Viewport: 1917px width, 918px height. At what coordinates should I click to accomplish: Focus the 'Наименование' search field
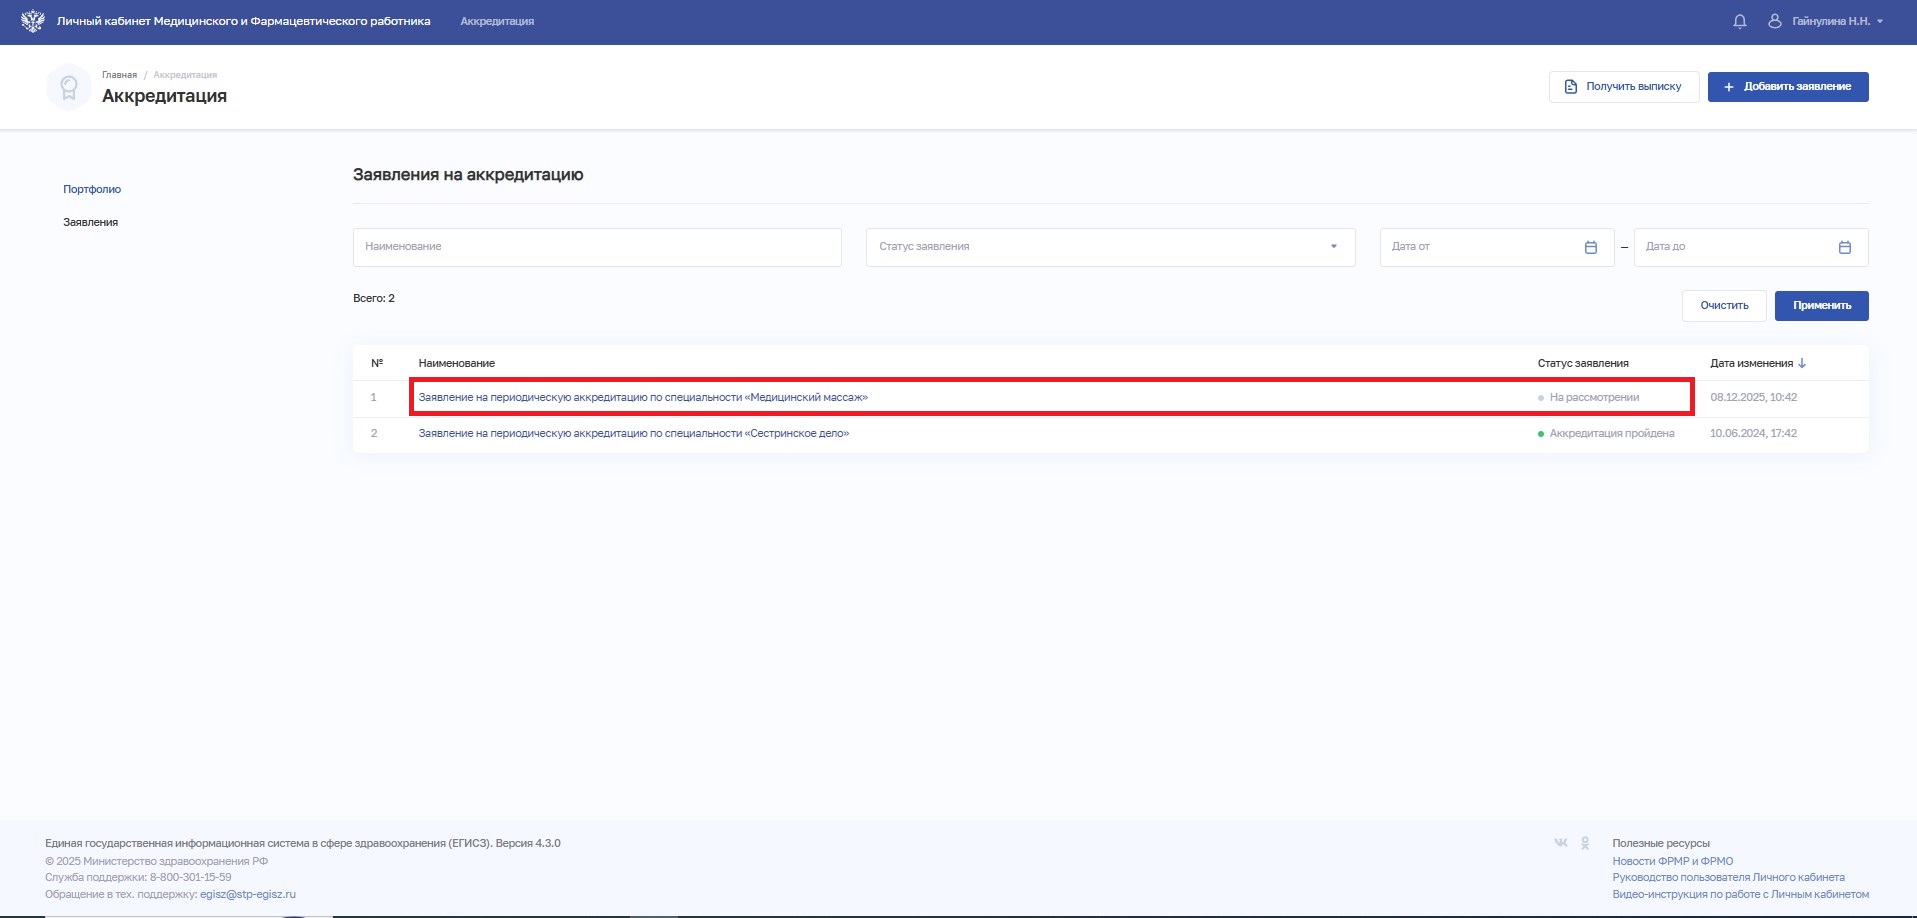[597, 247]
